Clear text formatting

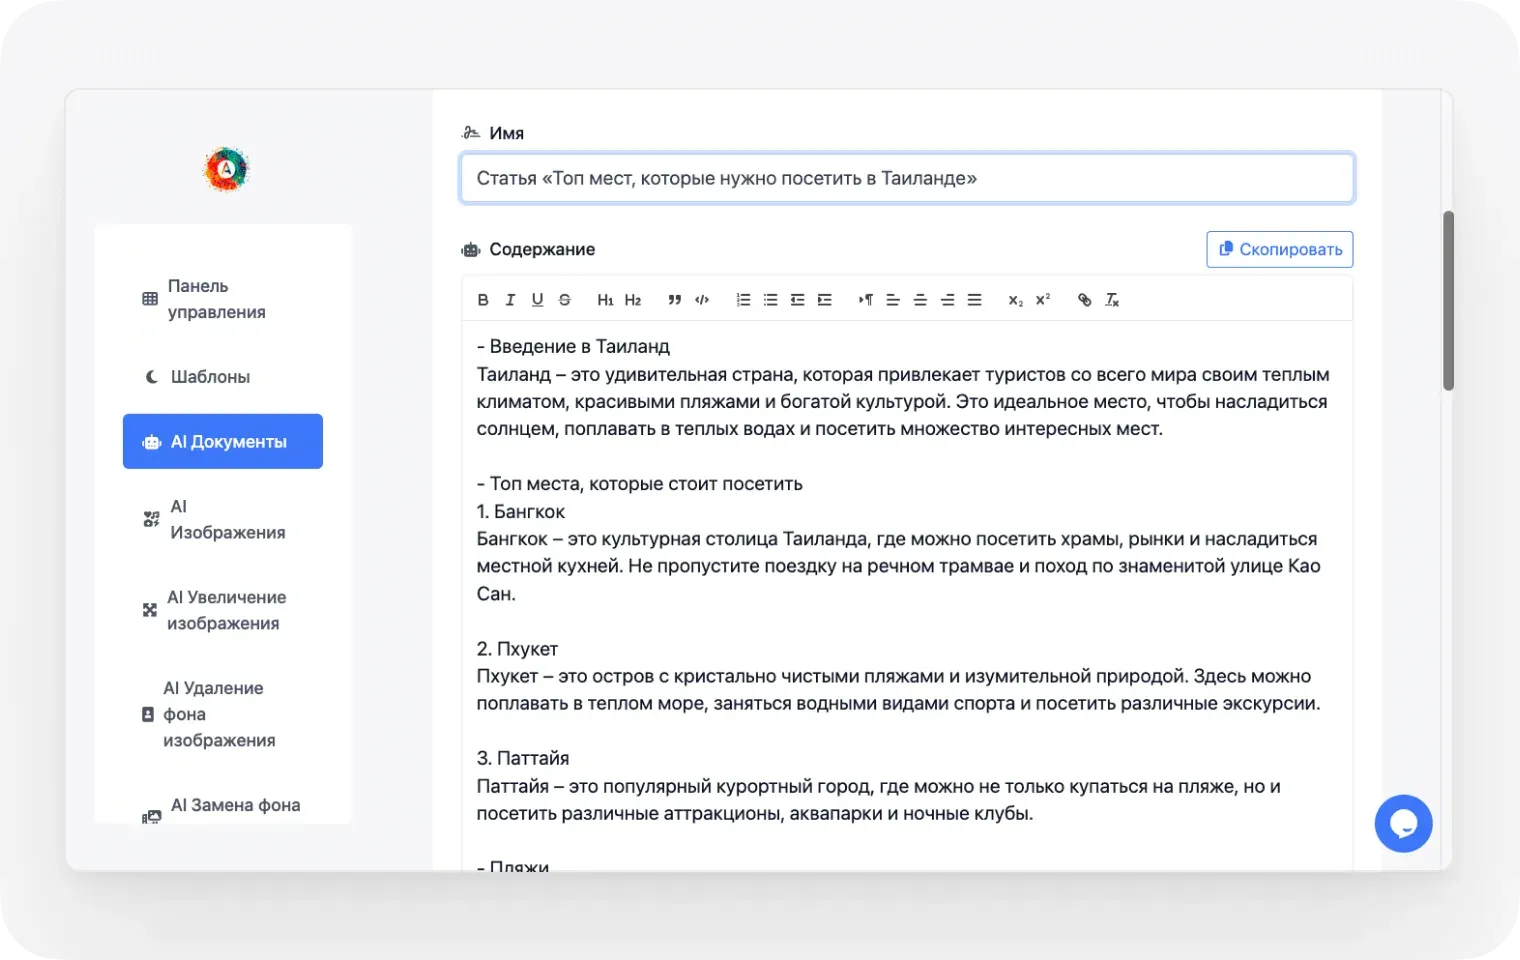pos(1112,300)
